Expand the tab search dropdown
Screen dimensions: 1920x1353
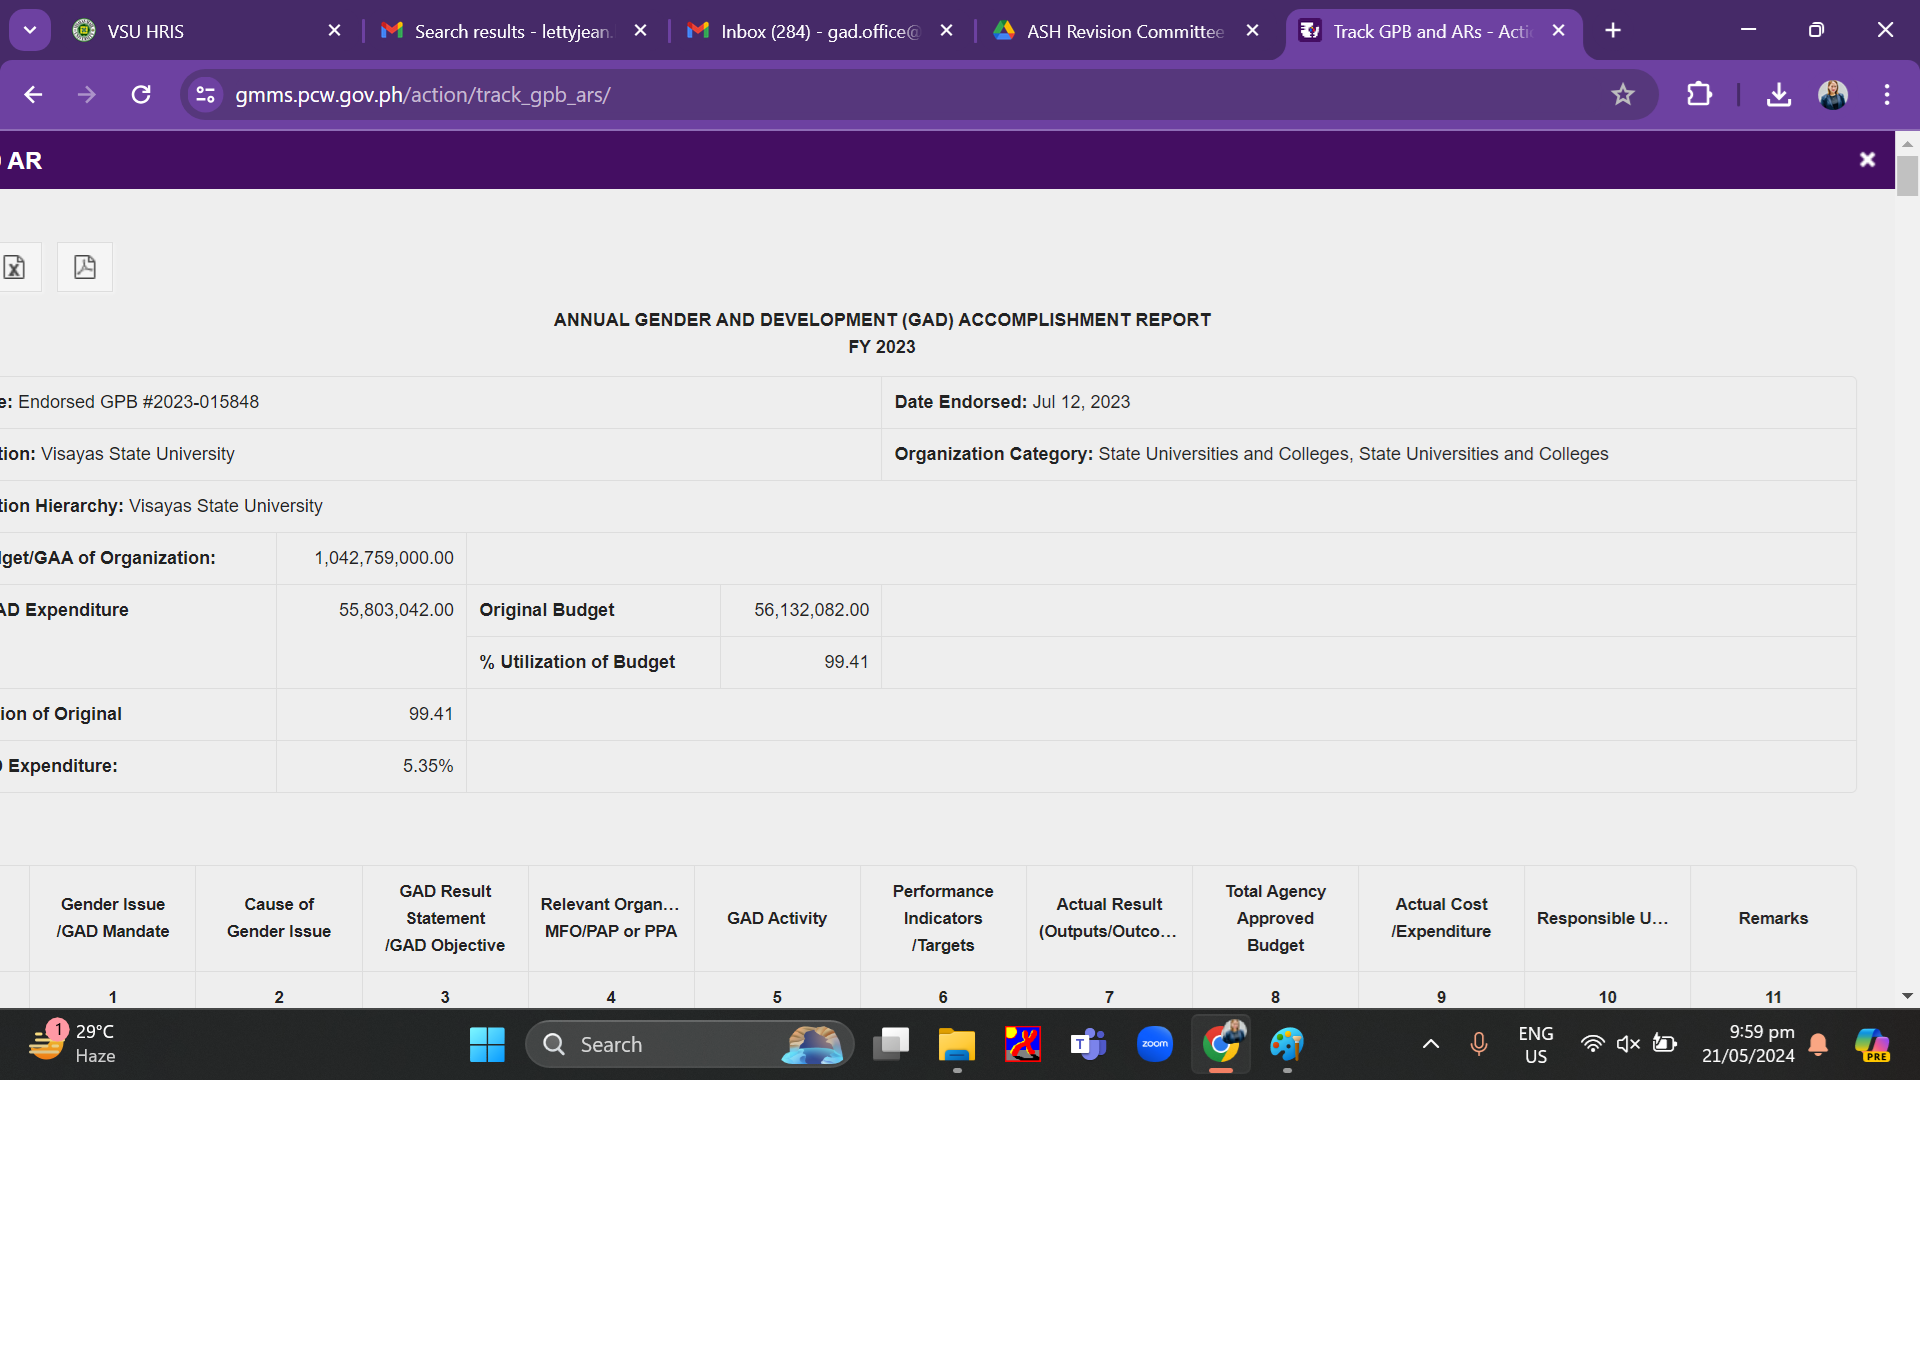point(30,30)
